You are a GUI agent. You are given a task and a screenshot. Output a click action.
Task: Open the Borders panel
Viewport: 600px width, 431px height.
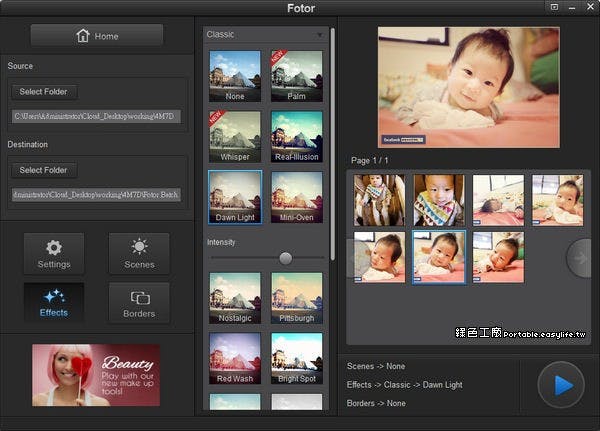coord(139,302)
